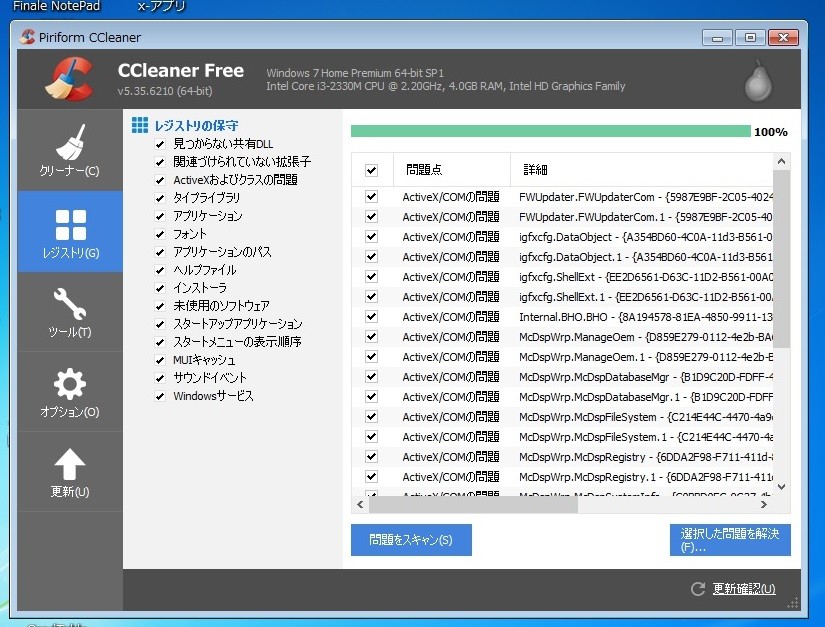Uncheck MUIキャッシュ option
The width and height of the screenshot is (825, 627).
pyautogui.click(x=160, y=360)
